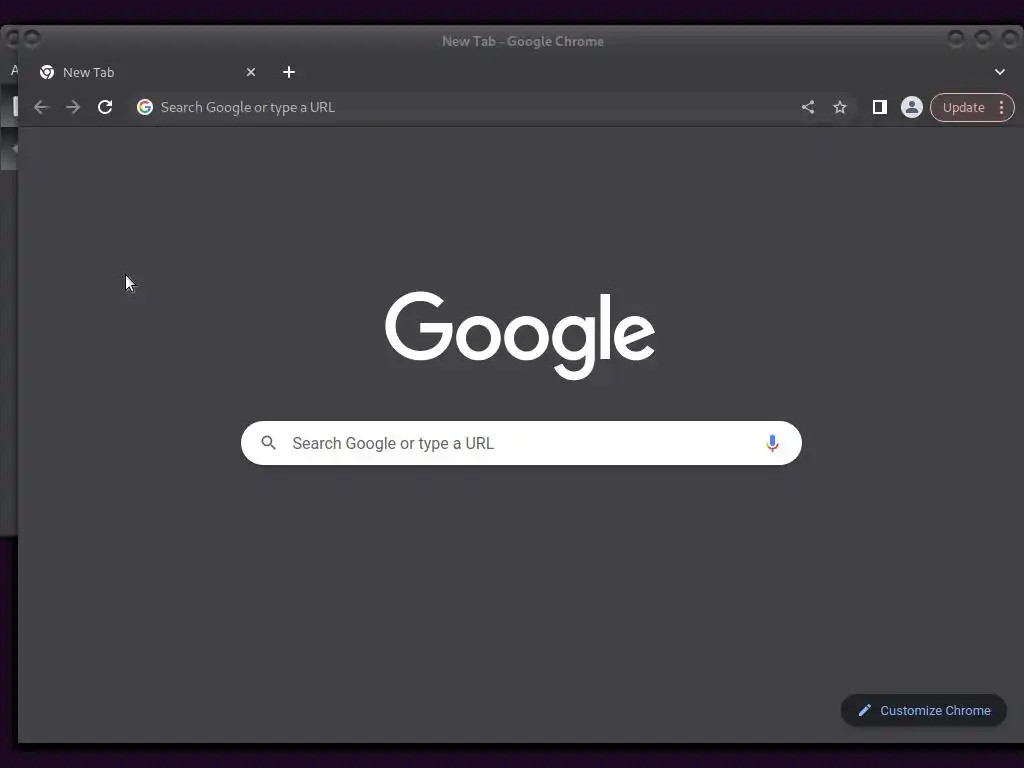Start voice search with microphone
The width and height of the screenshot is (1024, 768).
[772, 443]
